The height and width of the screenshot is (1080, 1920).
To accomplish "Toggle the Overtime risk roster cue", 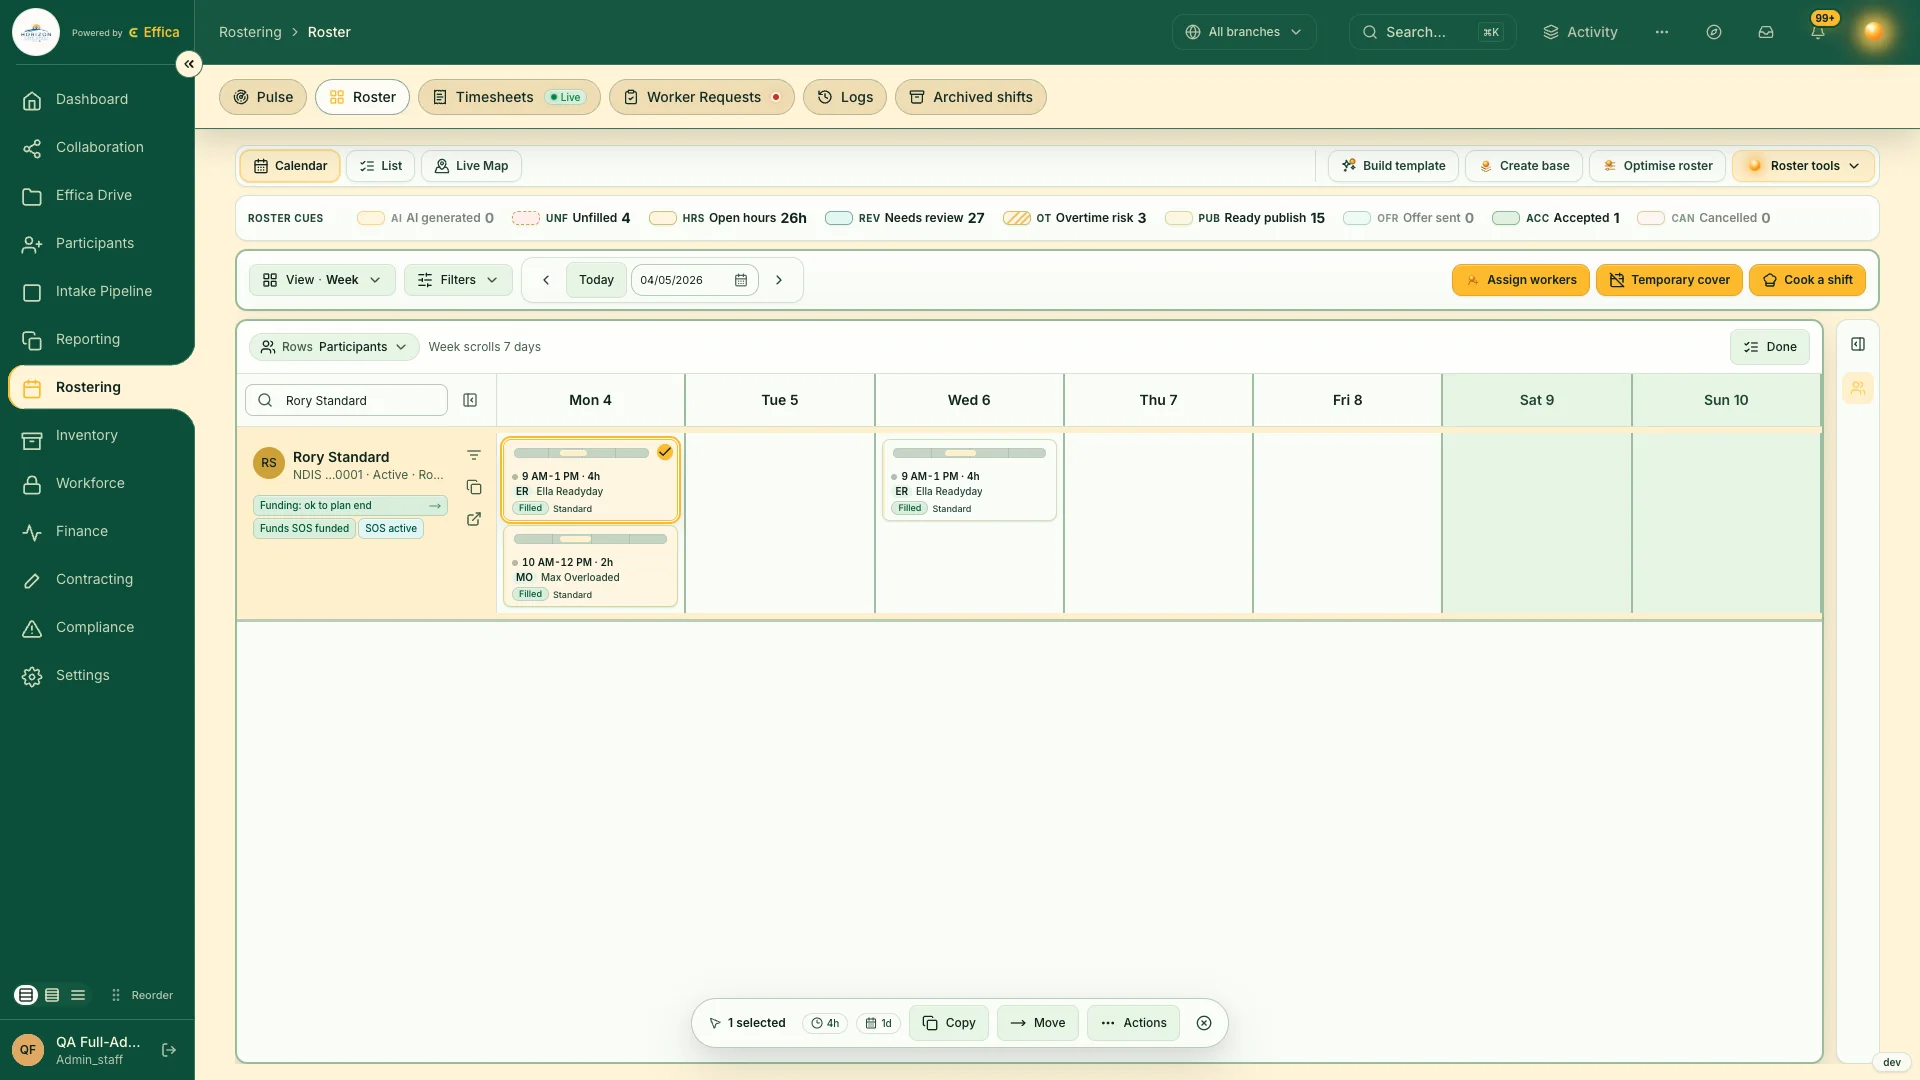I will (x=1075, y=218).
